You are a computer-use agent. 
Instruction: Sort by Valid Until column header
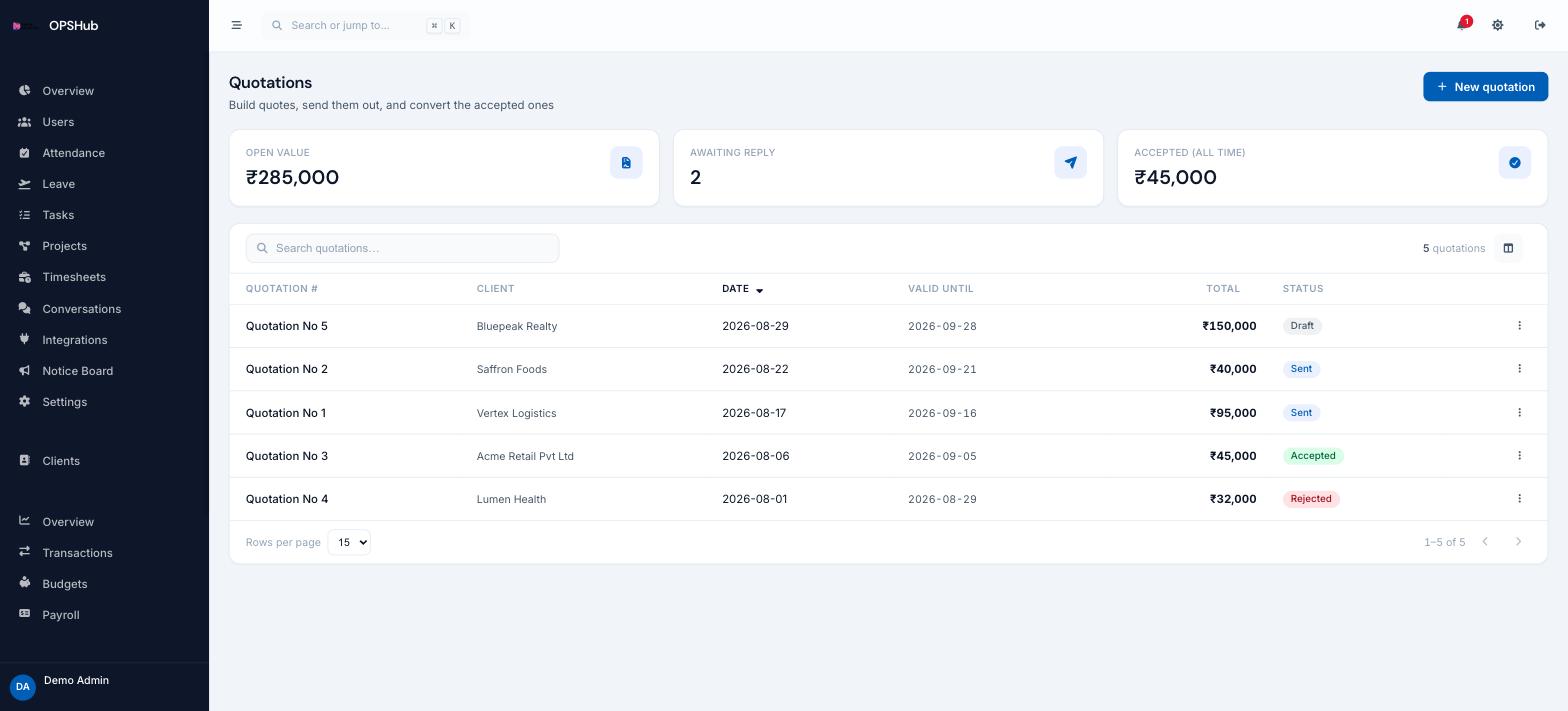pos(940,289)
